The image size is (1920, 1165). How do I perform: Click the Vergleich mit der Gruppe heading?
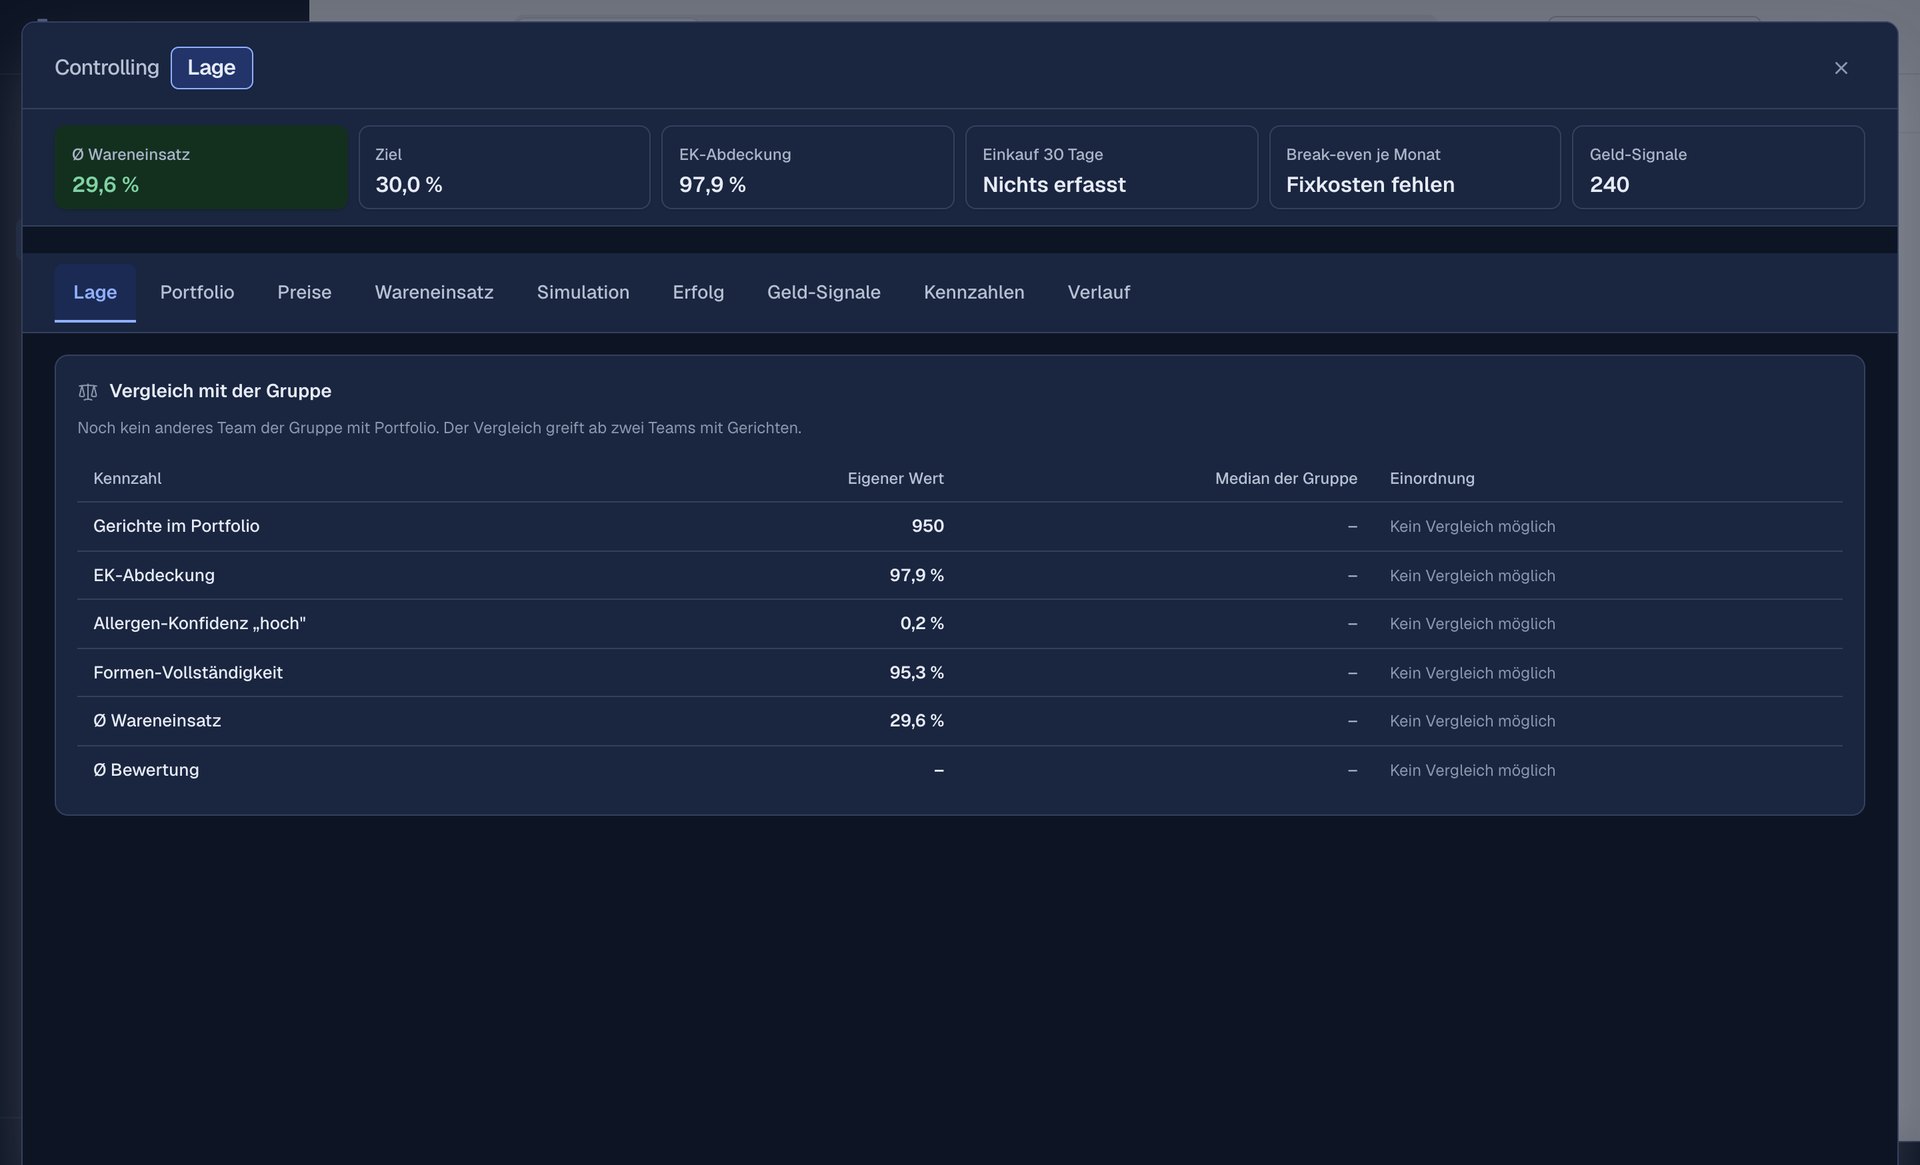coord(220,391)
